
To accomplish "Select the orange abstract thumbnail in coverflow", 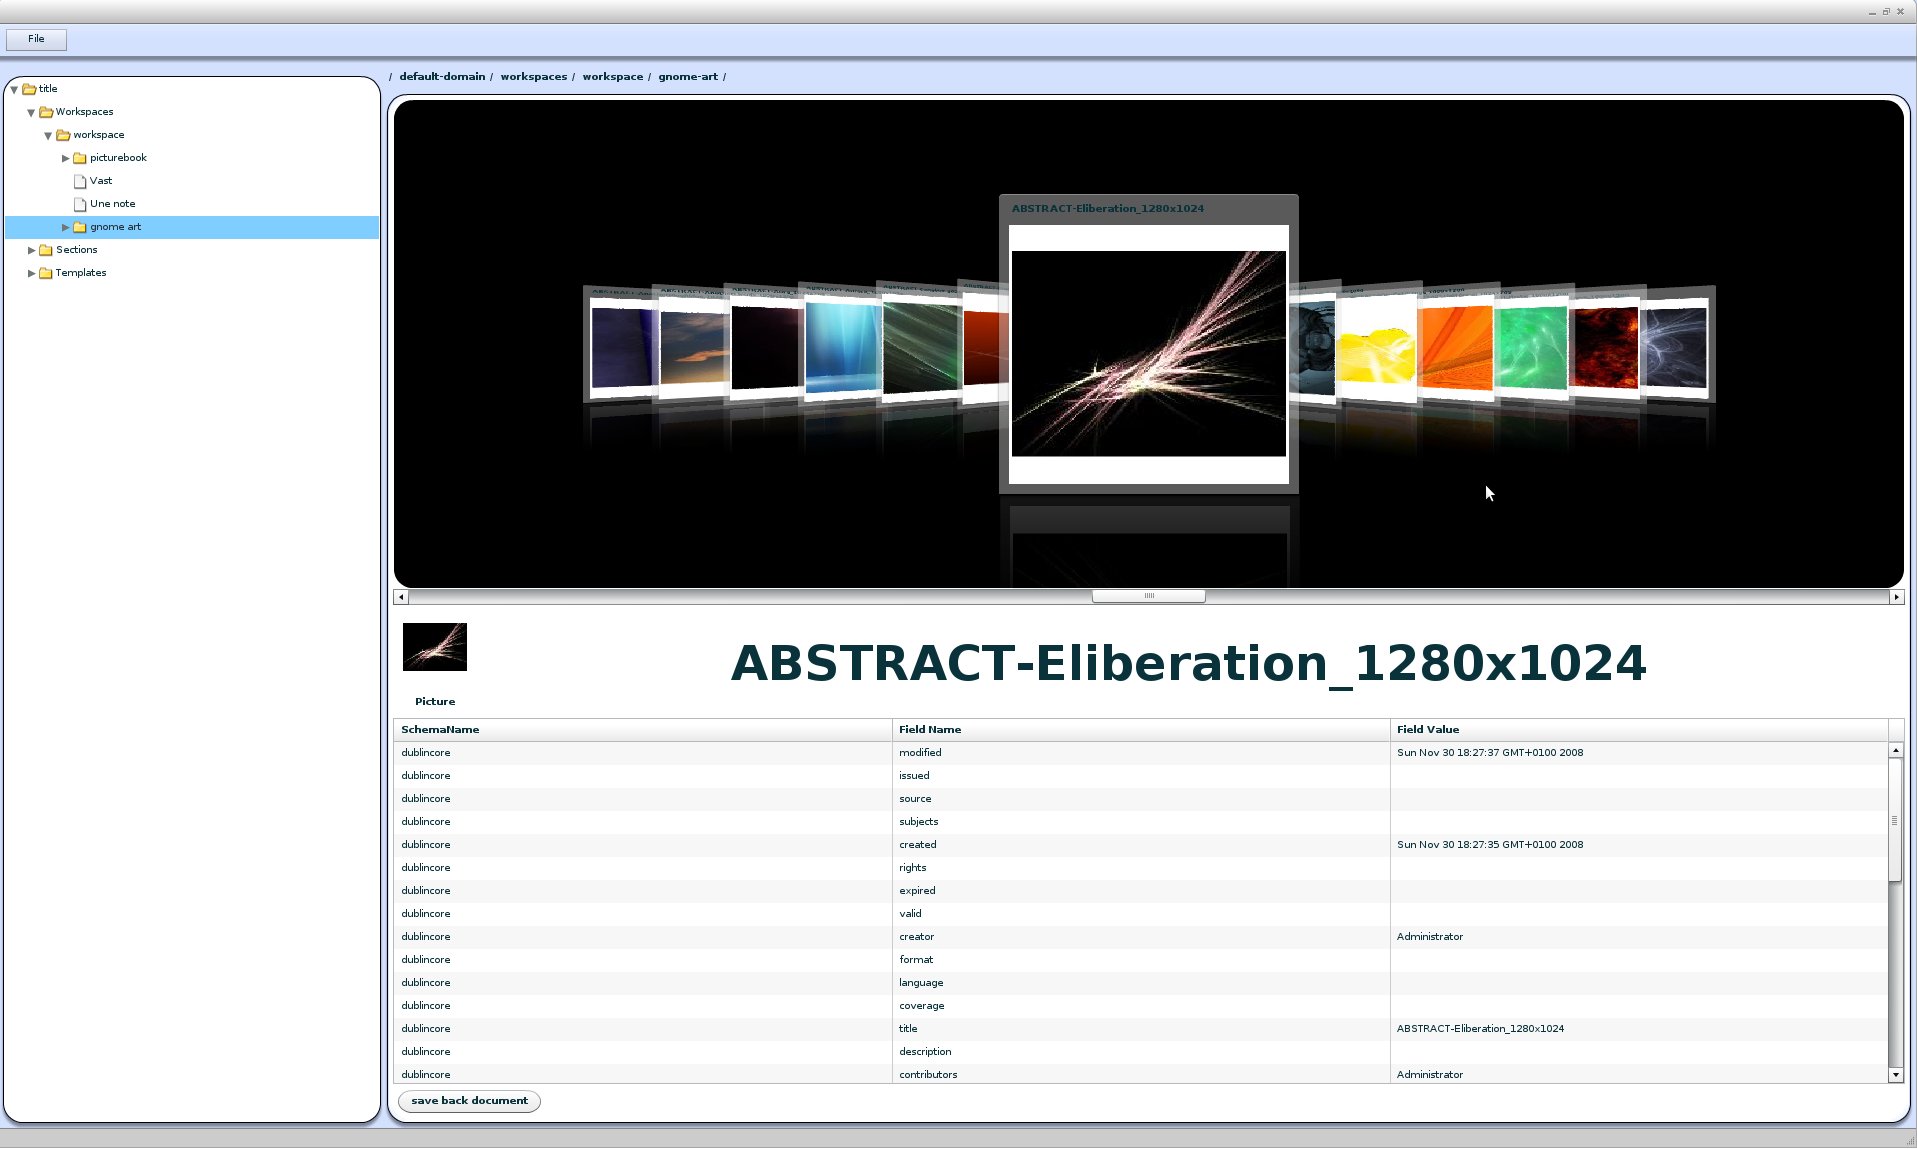I will pos(1455,347).
